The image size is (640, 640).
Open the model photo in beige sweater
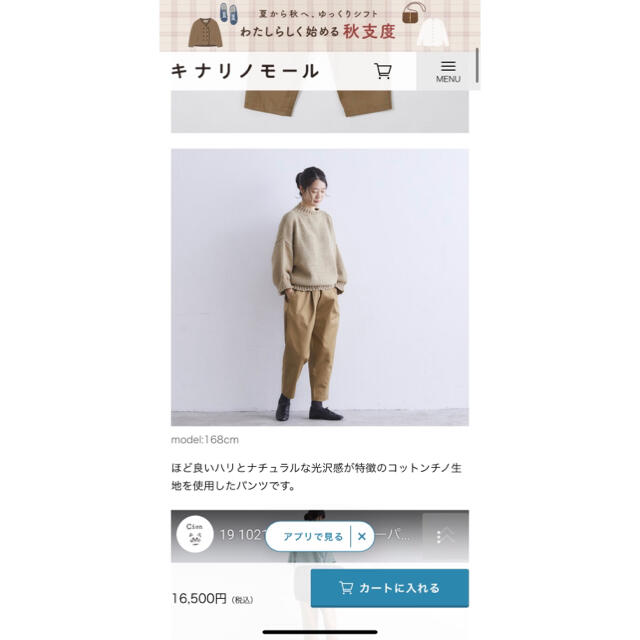tap(320, 287)
